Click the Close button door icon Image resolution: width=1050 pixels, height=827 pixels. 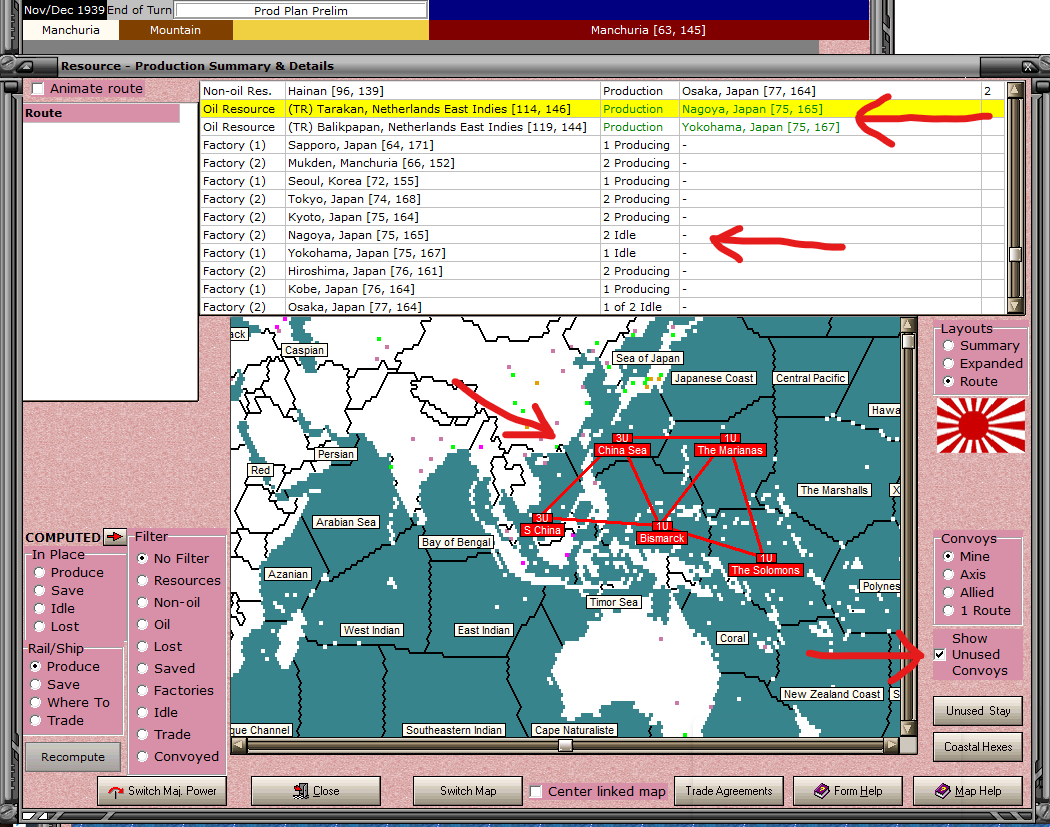click(301, 791)
